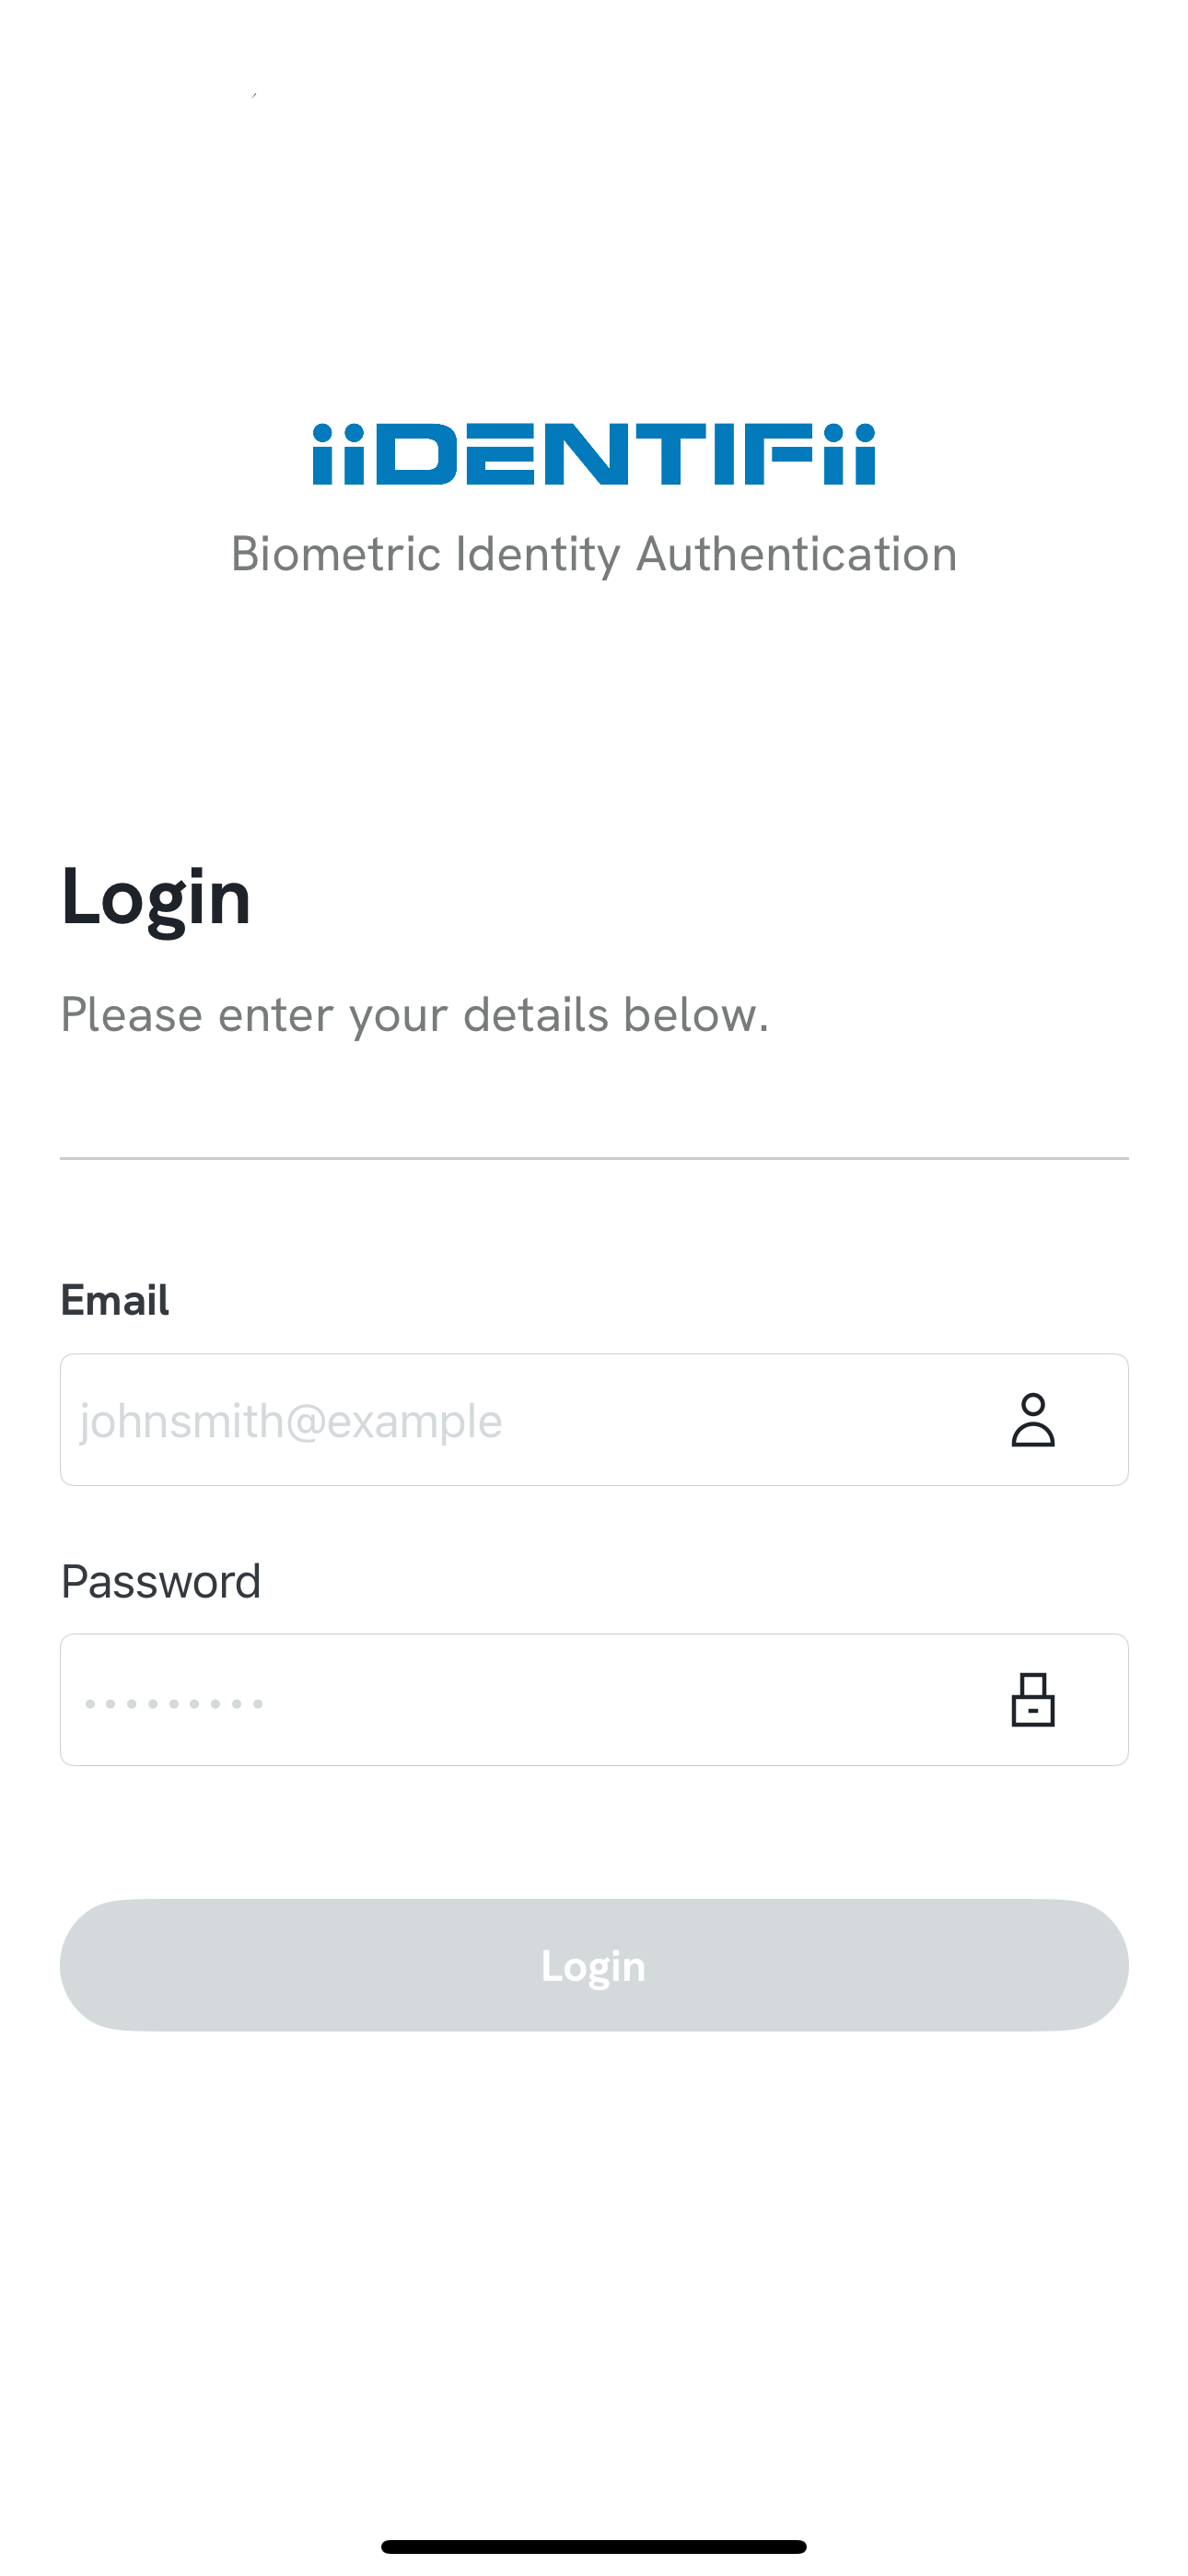Select the johnsmith@example placeholder text
1188x2576 pixels.
(x=291, y=1421)
